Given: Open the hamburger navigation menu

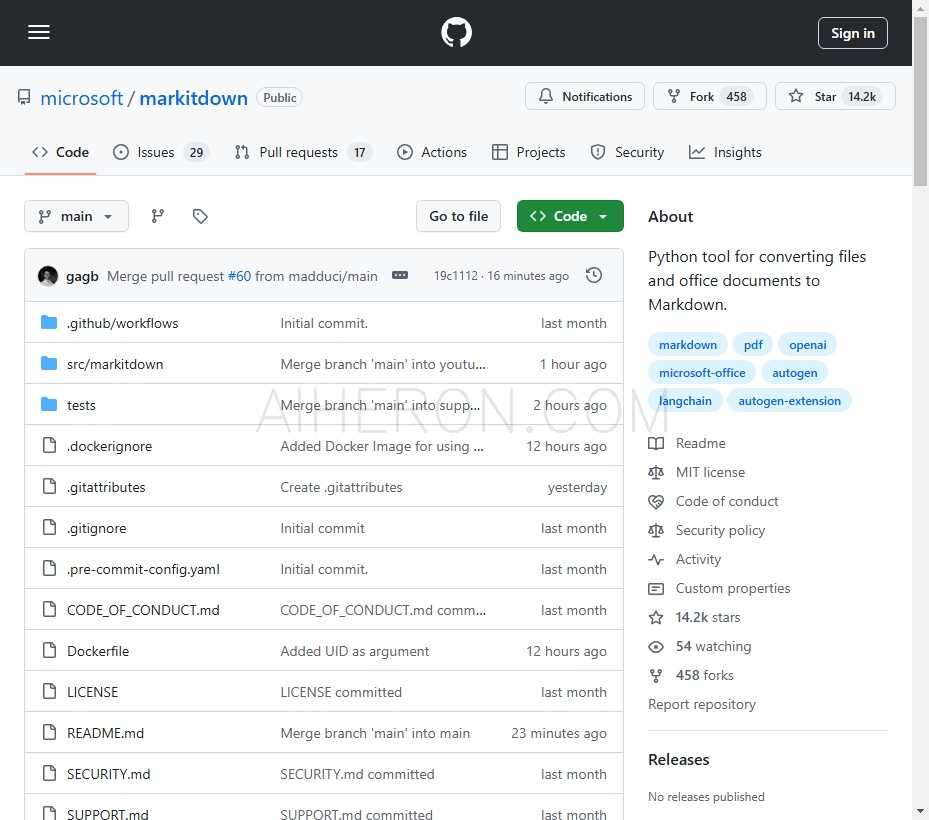Looking at the screenshot, I should [39, 32].
